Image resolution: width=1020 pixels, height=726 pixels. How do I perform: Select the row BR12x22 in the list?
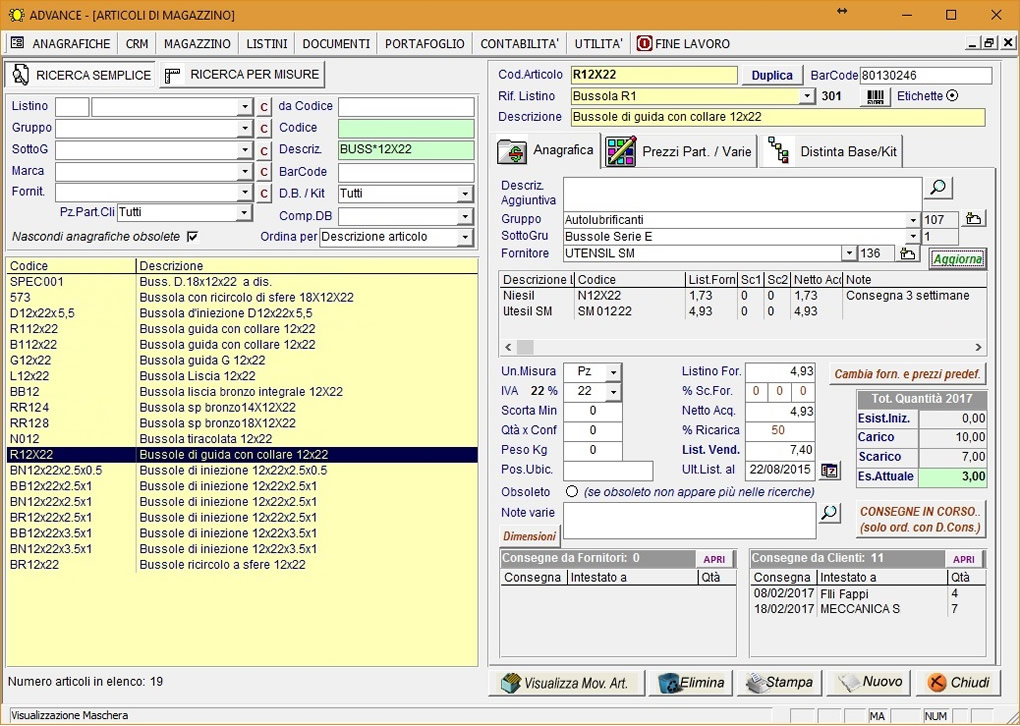pos(242,565)
